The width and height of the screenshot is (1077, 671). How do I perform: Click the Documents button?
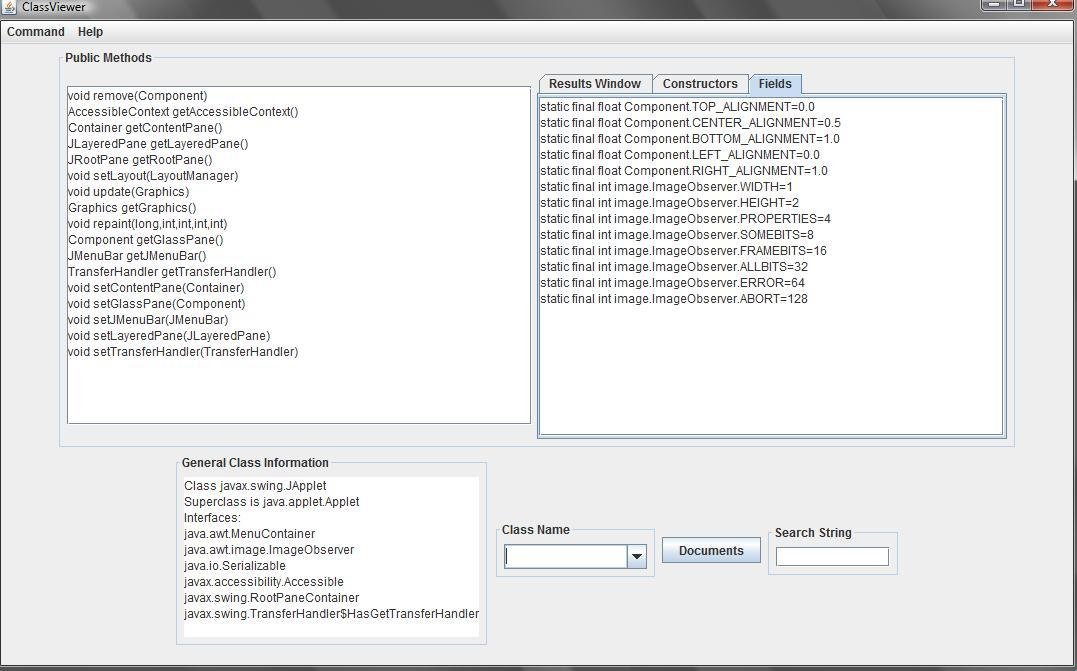[710, 550]
